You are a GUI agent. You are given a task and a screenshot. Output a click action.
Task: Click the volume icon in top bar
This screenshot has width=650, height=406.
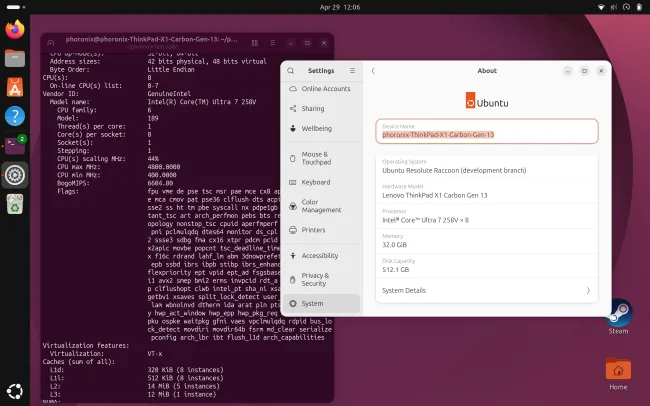(x=614, y=7)
